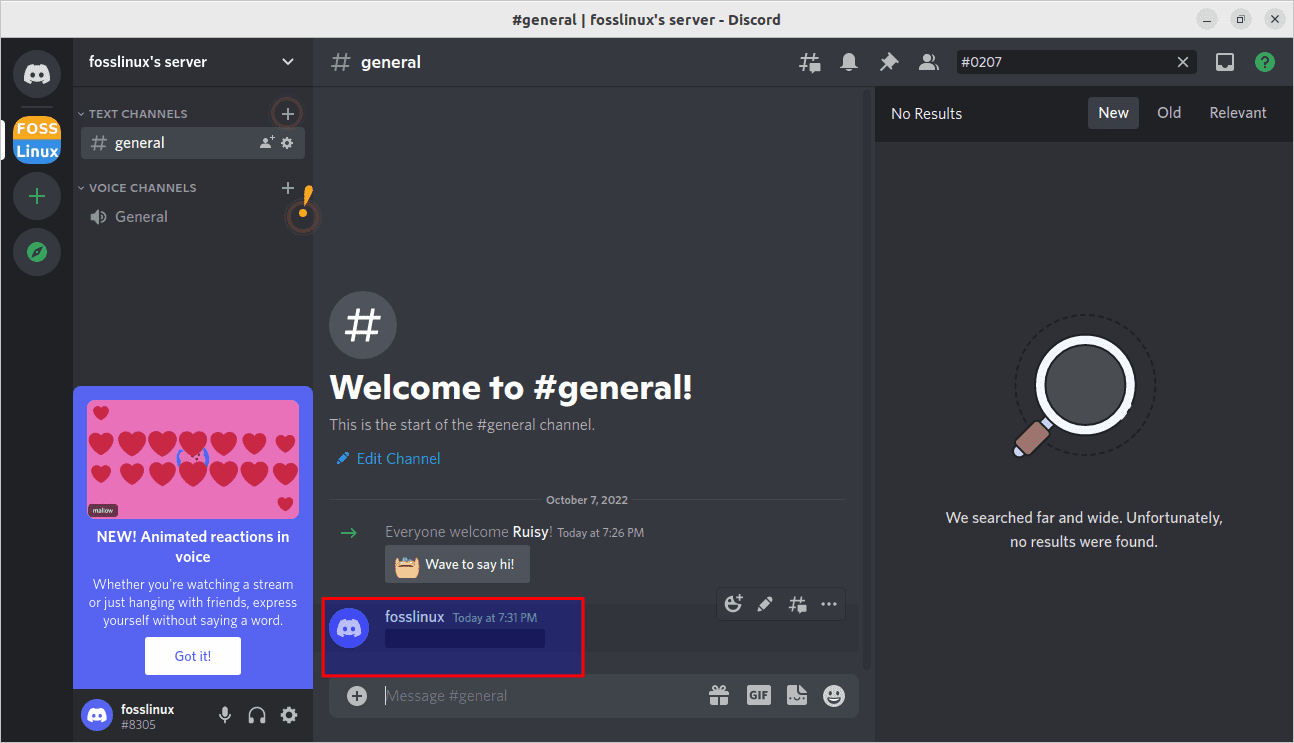This screenshot has width=1294, height=743.
Task: Toggle member list icon
Action: 929,62
